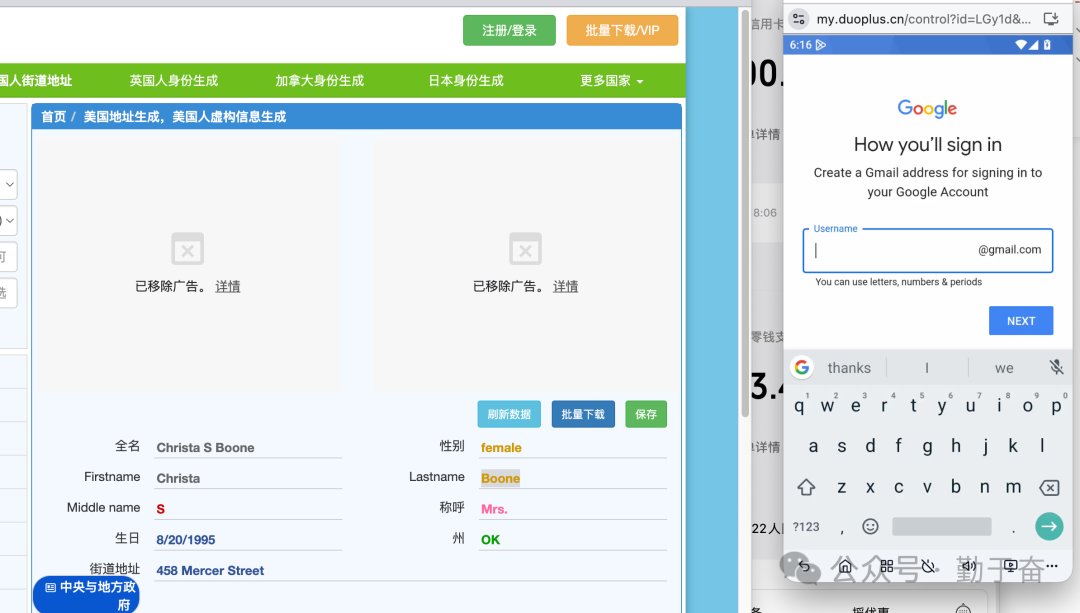Open the three-dots more menu in phone toolbar

[x=1052, y=565]
